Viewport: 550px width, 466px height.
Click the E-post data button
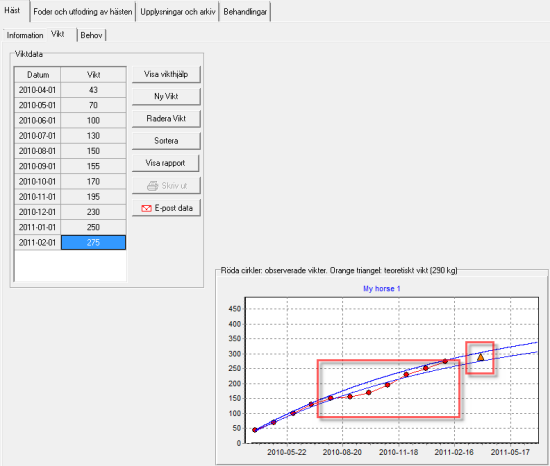166,208
